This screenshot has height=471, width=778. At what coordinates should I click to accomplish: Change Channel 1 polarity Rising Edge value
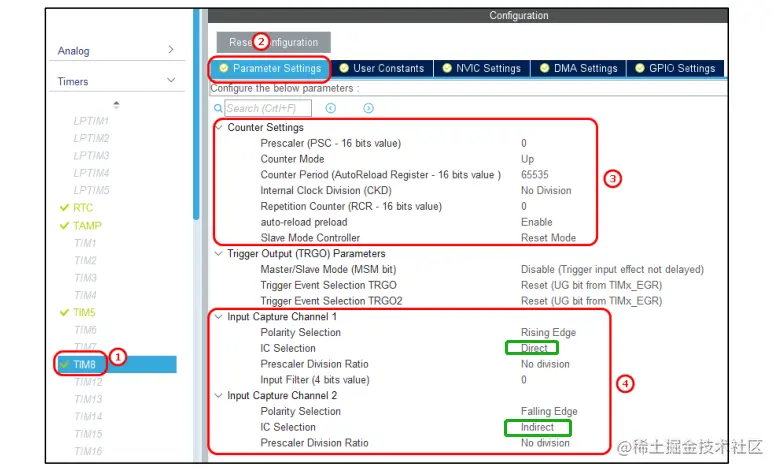click(x=548, y=333)
